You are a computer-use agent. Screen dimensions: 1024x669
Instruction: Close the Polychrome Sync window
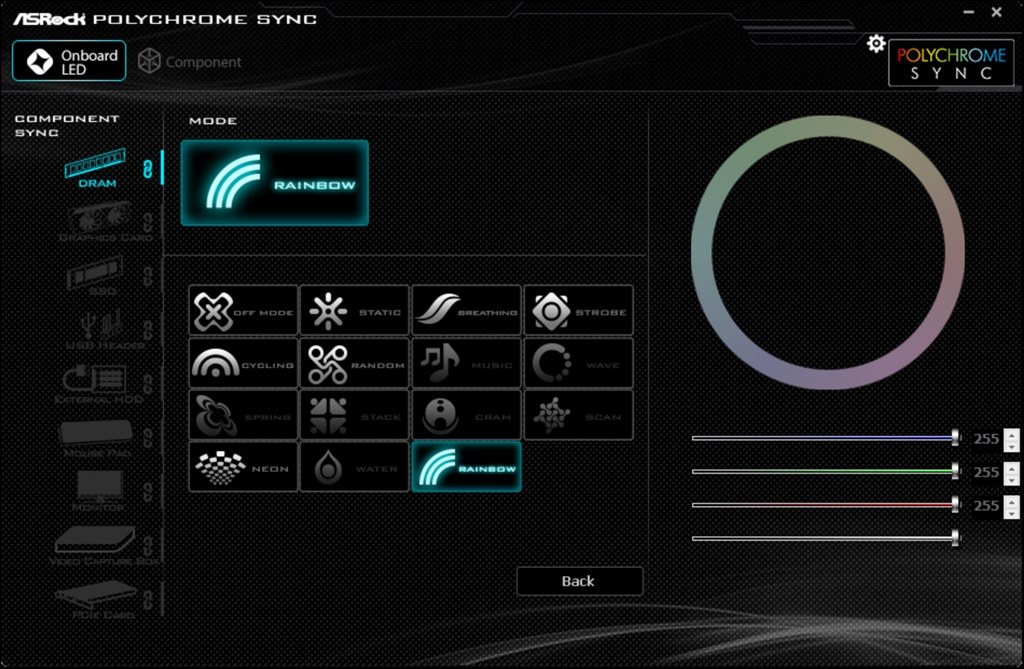point(997,12)
